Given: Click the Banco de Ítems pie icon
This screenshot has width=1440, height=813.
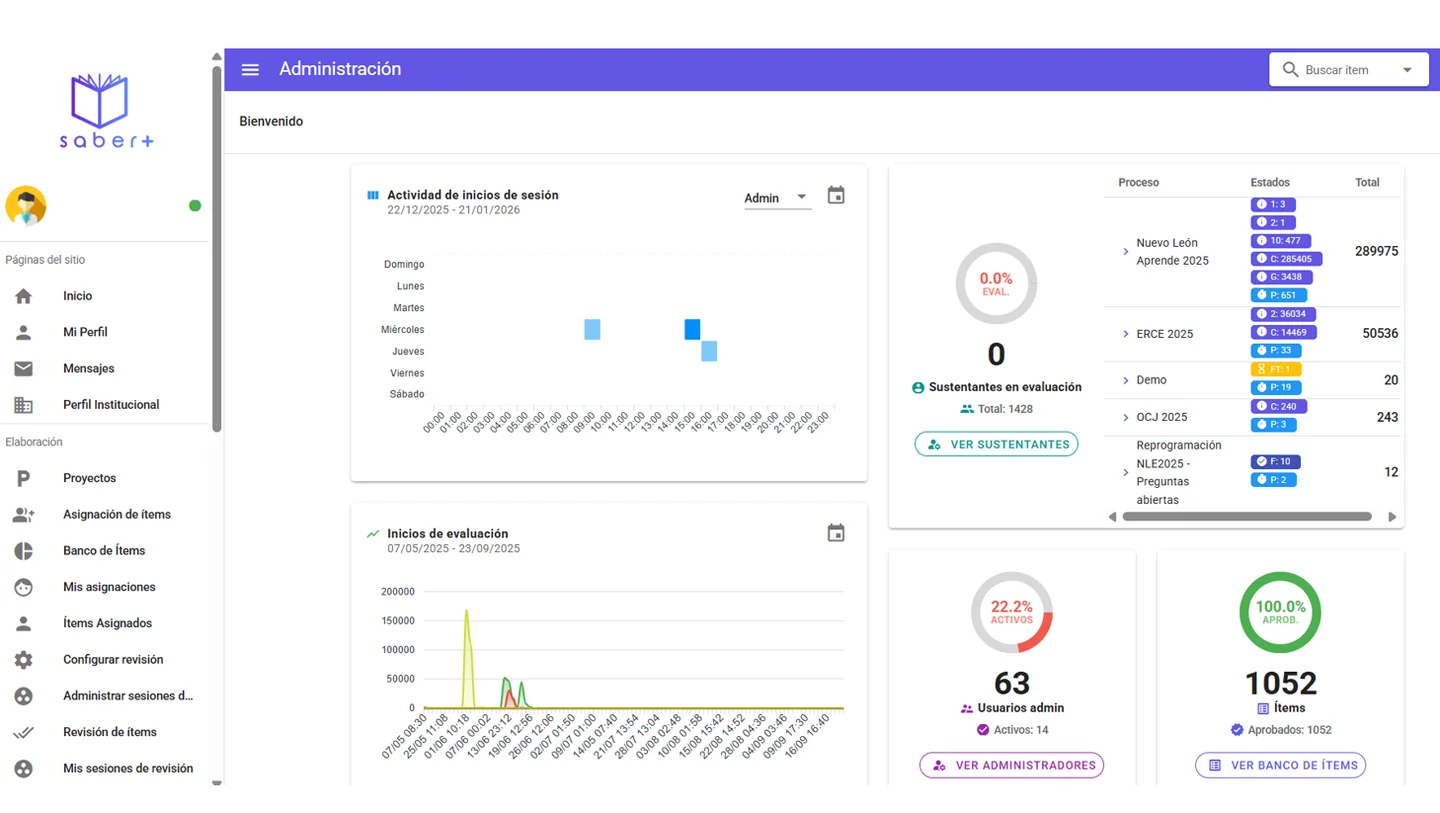Looking at the screenshot, I should tap(23, 551).
